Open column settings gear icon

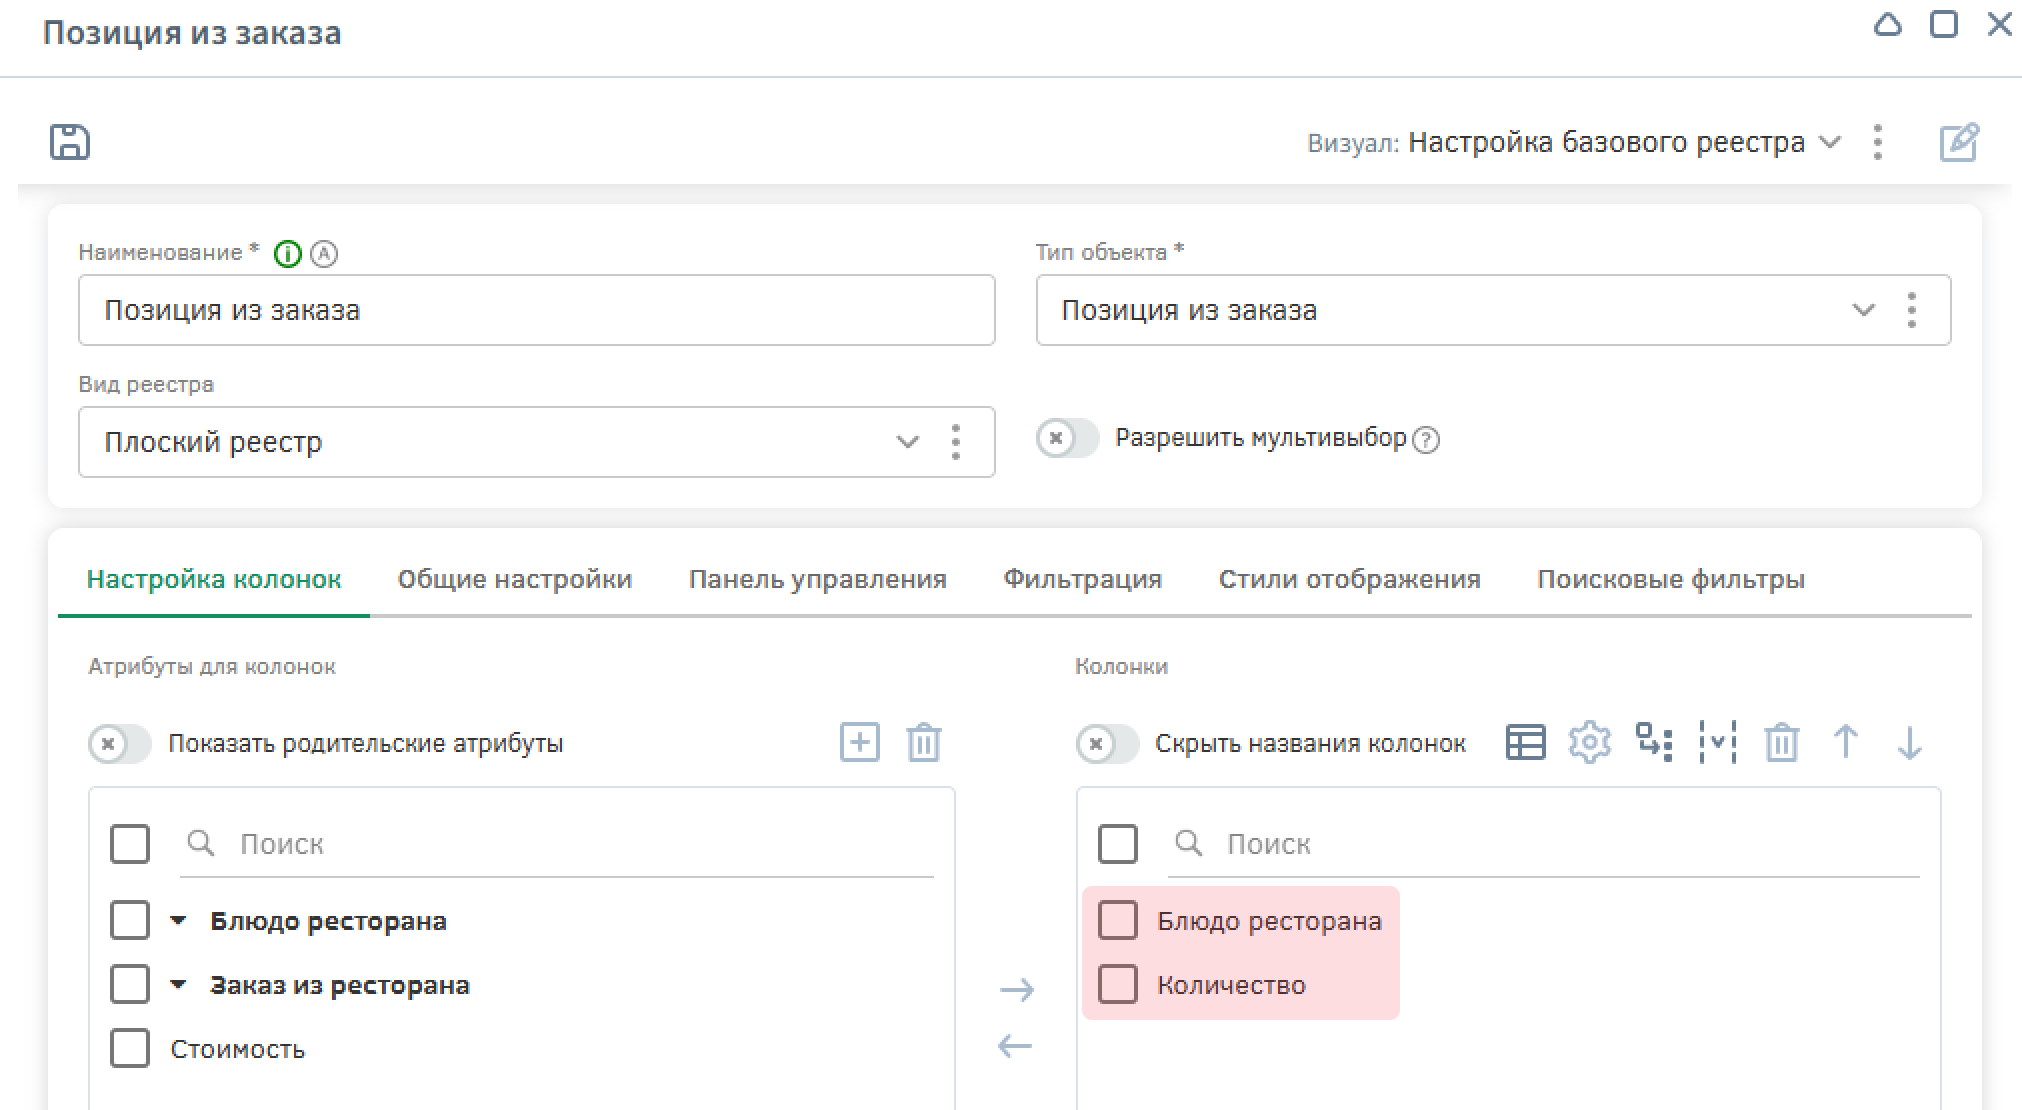(1589, 742)
